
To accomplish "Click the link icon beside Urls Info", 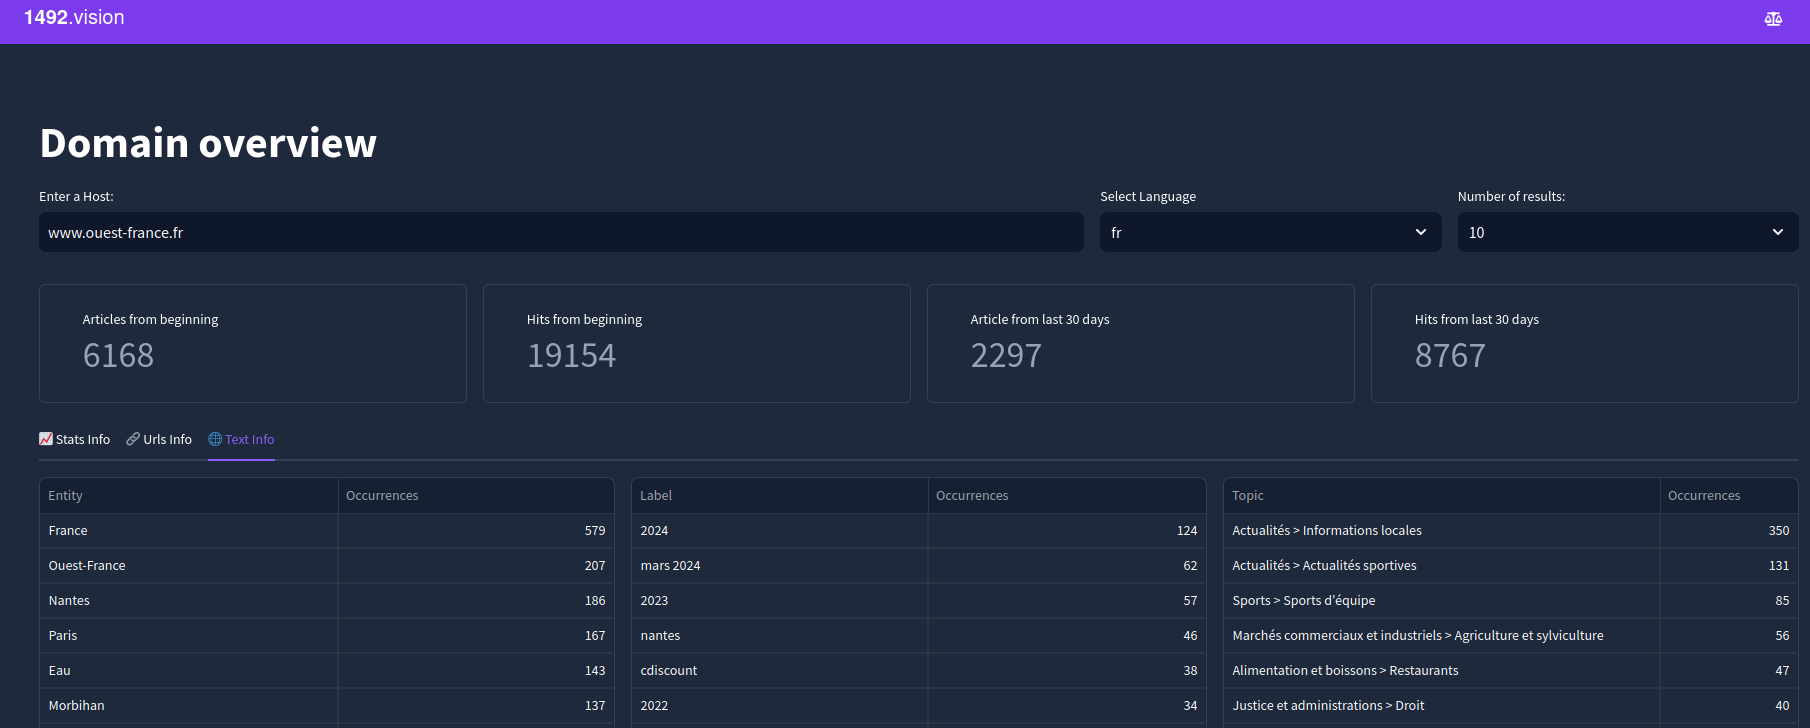I will pos(133,439).
